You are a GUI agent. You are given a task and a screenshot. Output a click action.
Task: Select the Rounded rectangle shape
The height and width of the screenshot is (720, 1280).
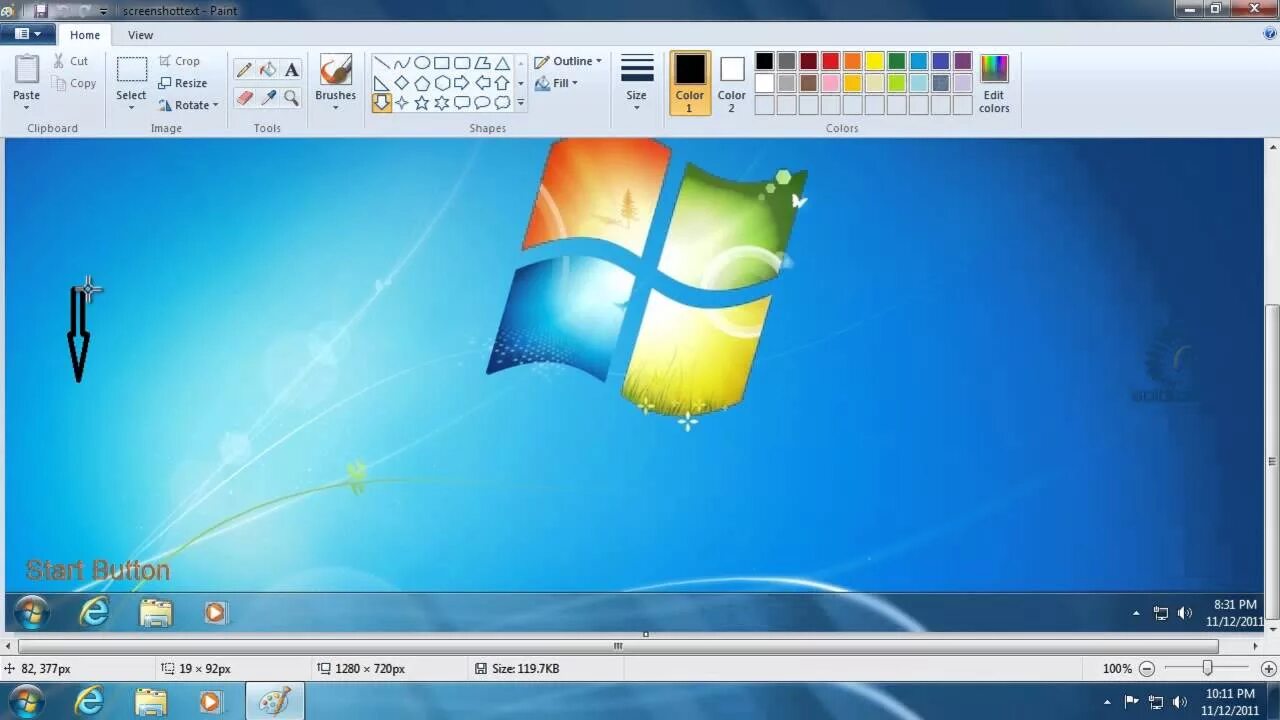[x=462, y=63]
